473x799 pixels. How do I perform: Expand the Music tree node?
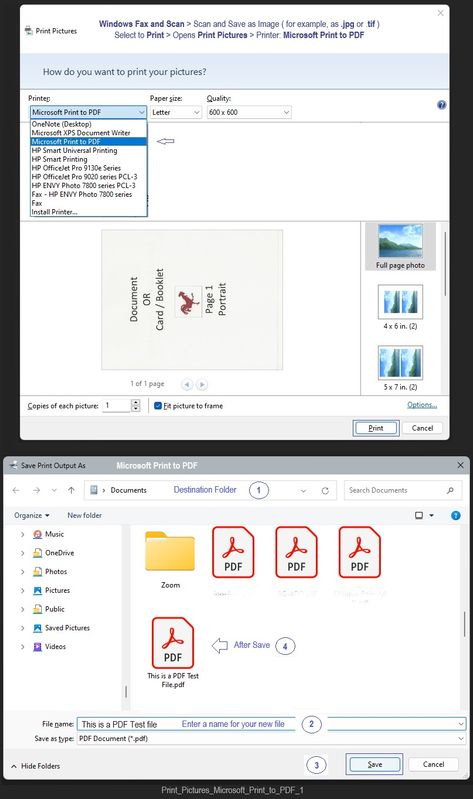point(22,534)
